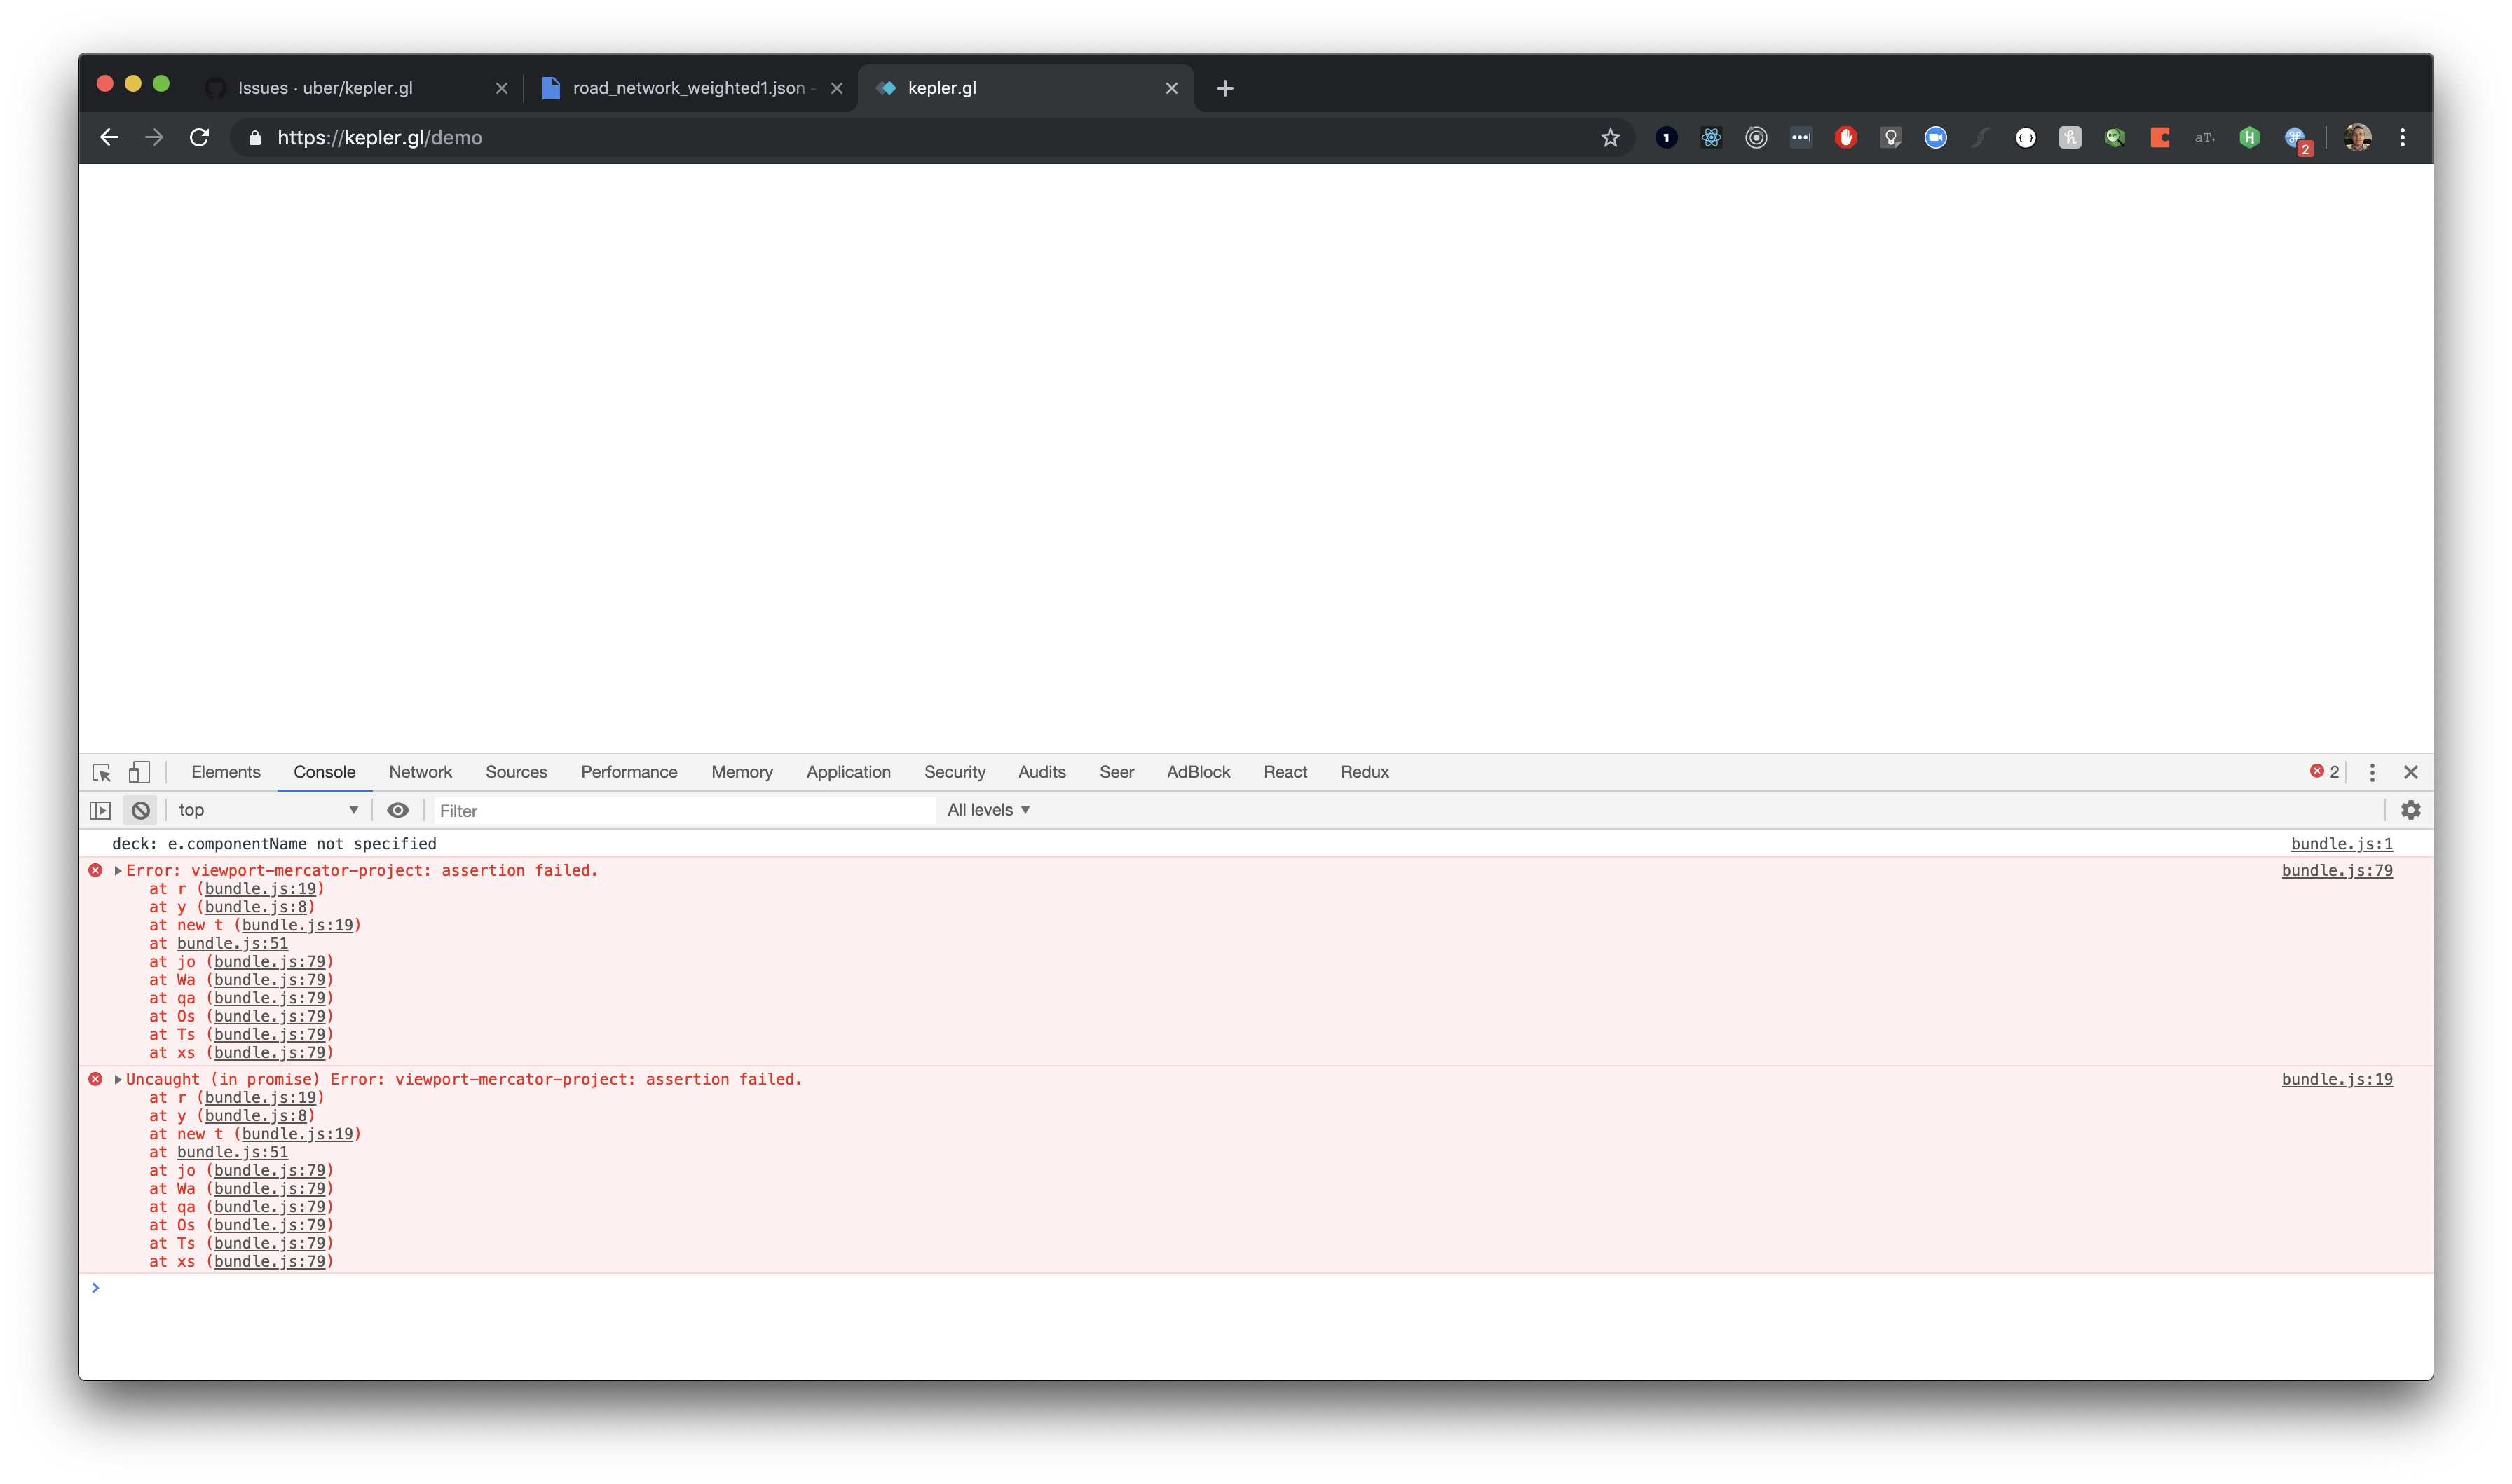Open the bundle.js:79 source link
Viewport: 2512px width, 1484px height.
(x=2337, y=870)
